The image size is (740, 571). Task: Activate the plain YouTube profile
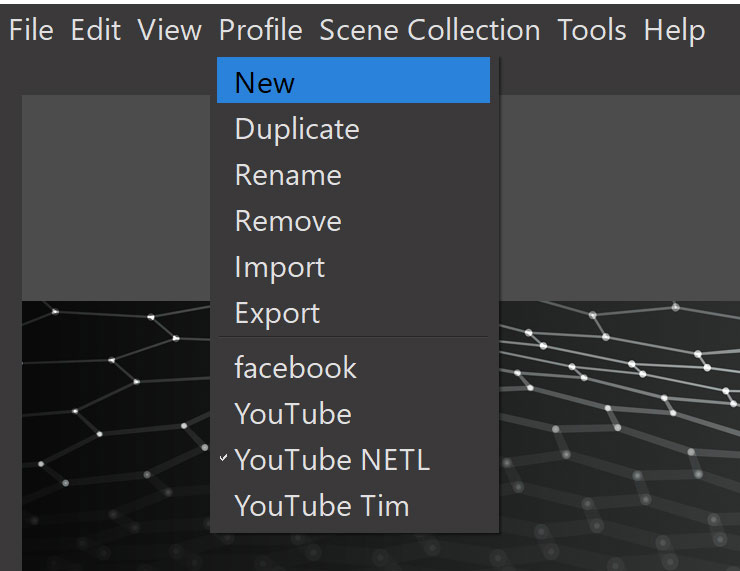click(x=293, y=414)
